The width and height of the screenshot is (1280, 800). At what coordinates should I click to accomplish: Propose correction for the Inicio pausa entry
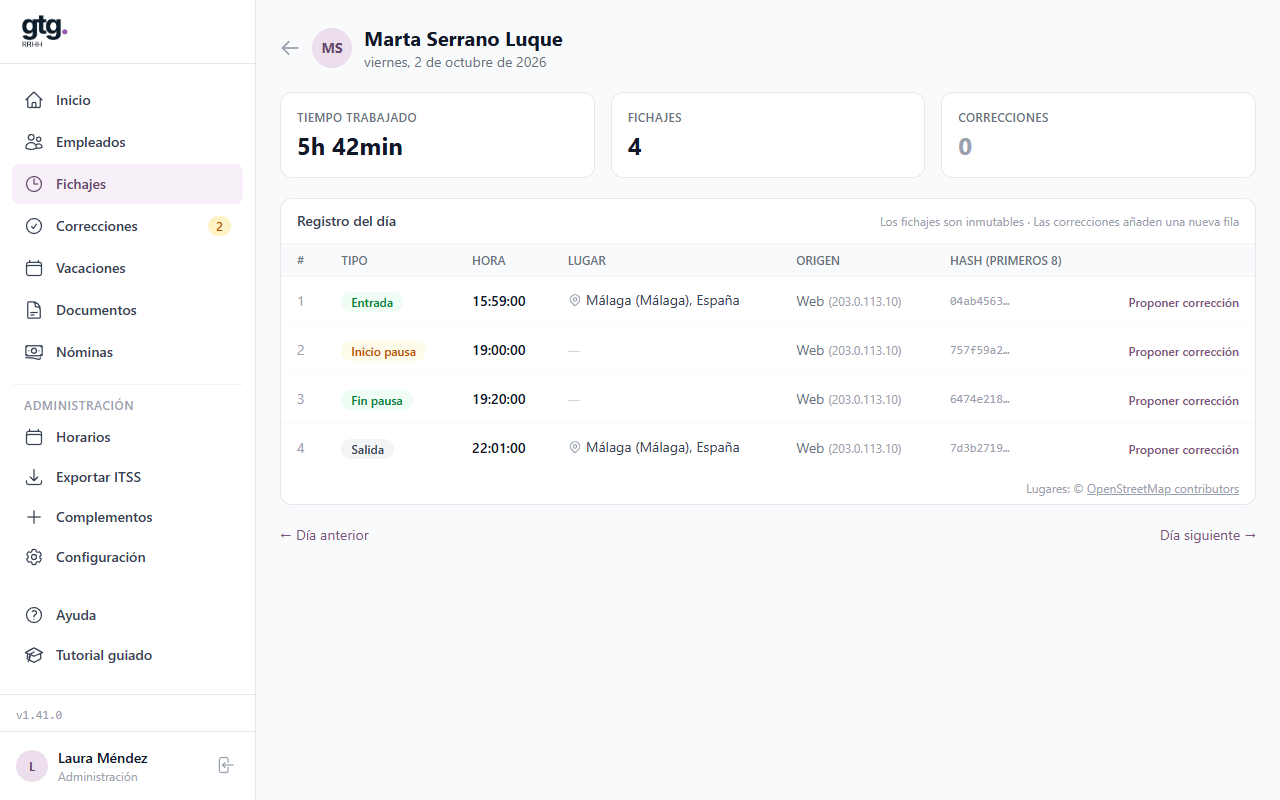1183,352
